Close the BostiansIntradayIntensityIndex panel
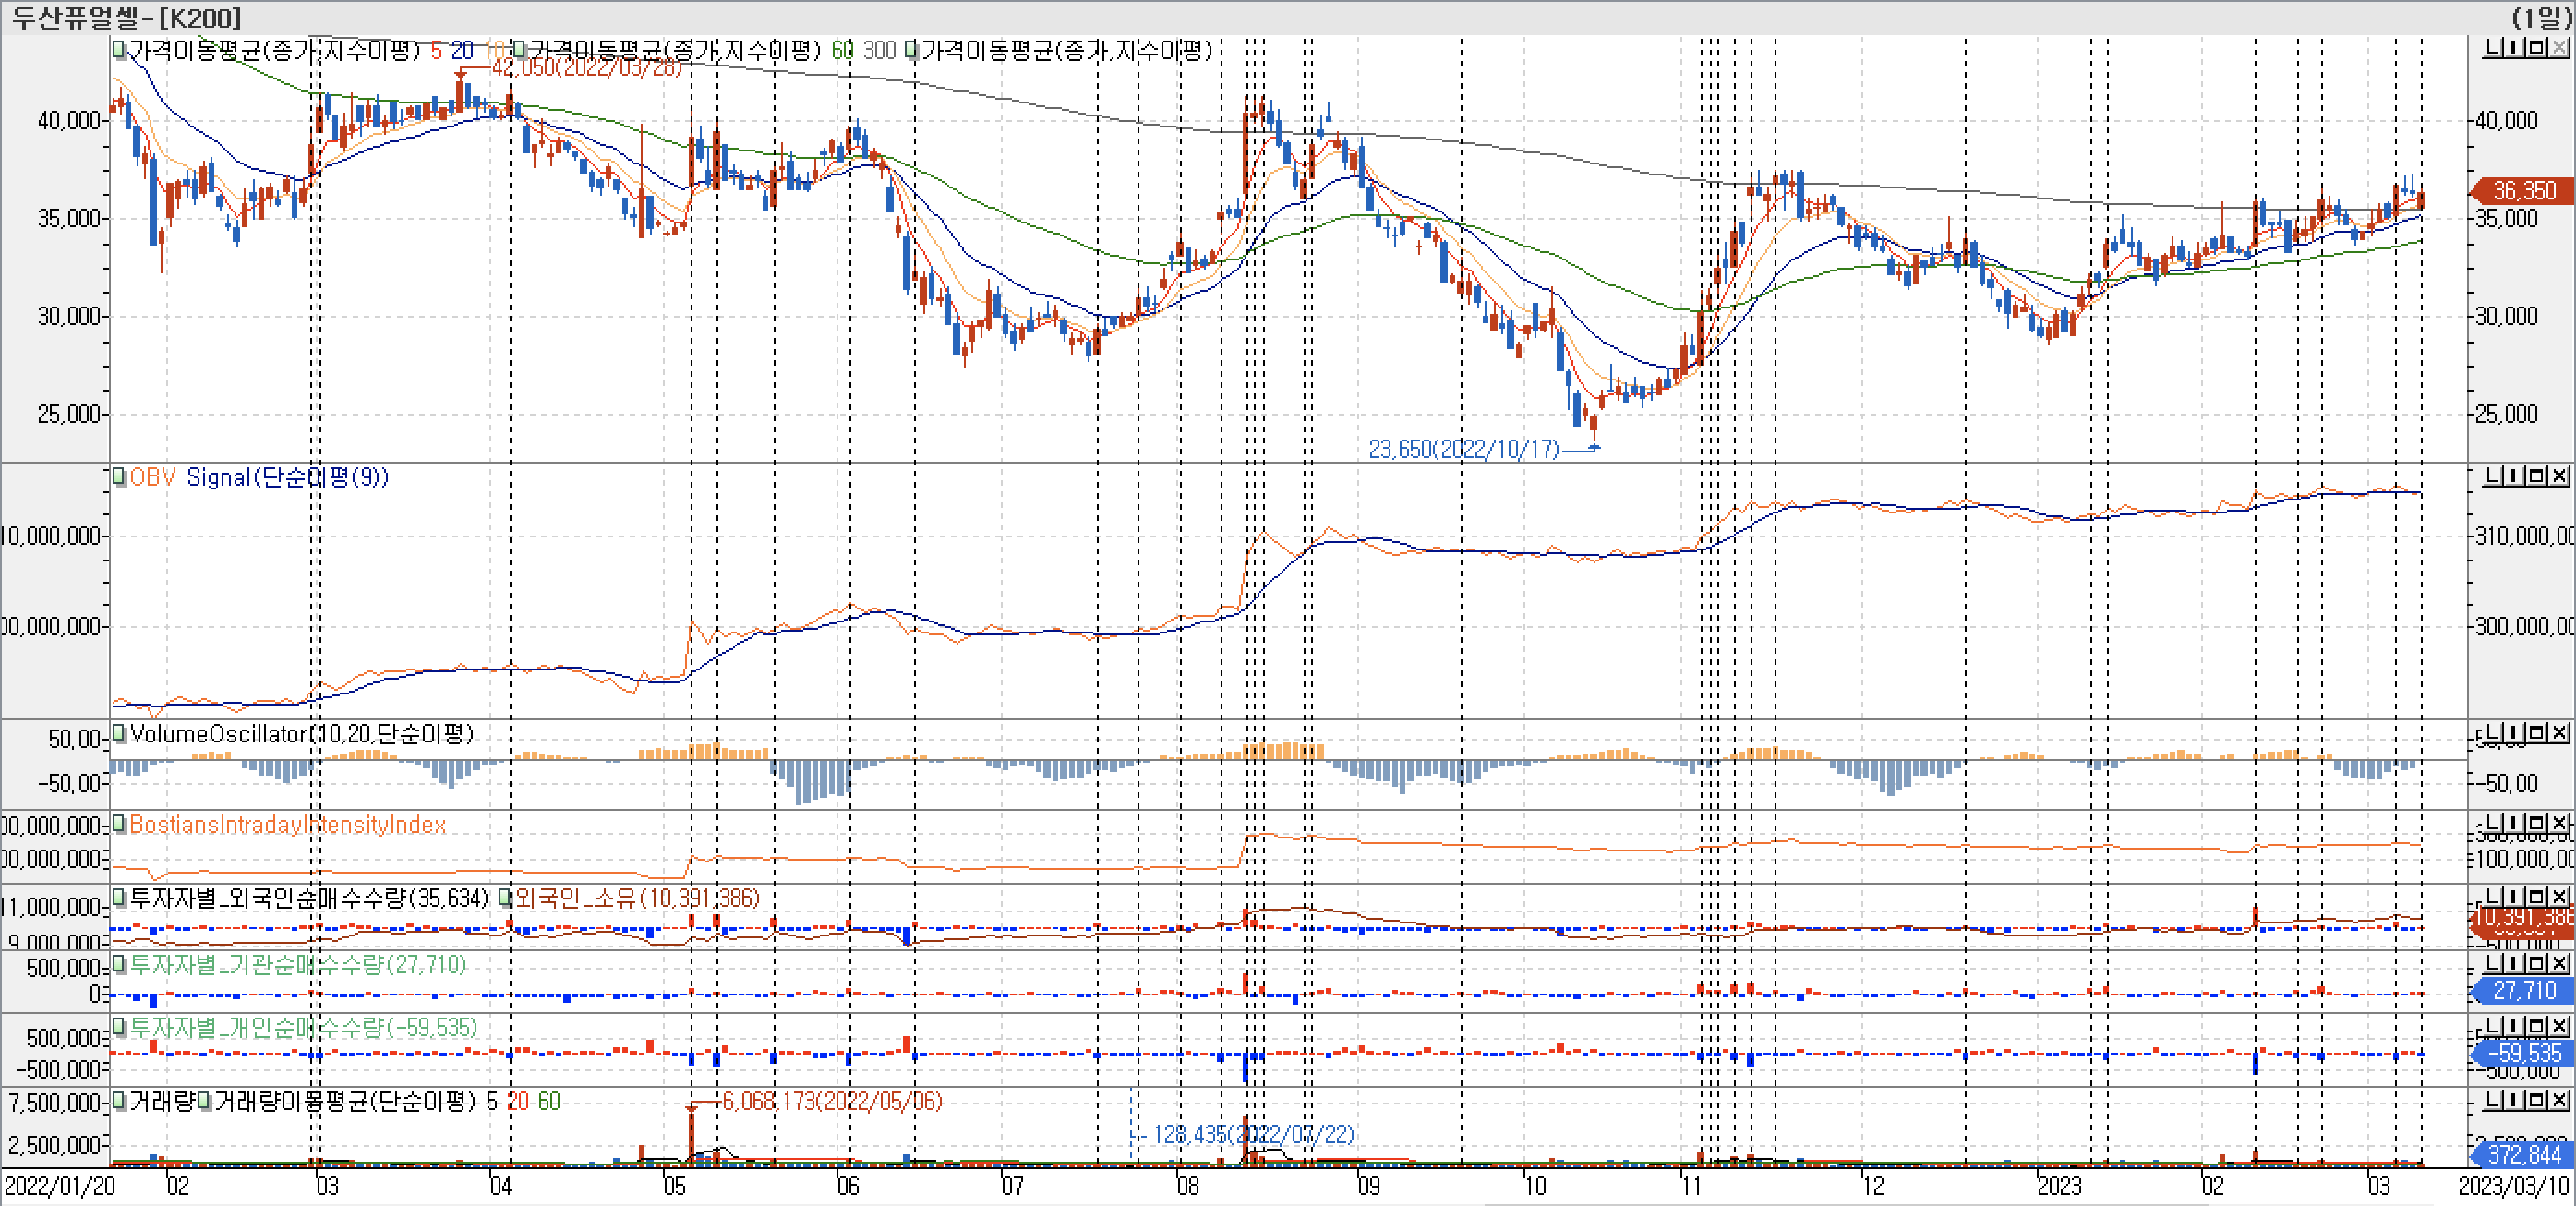This screenshot has height=1206, width=2576. (2559, 823)
